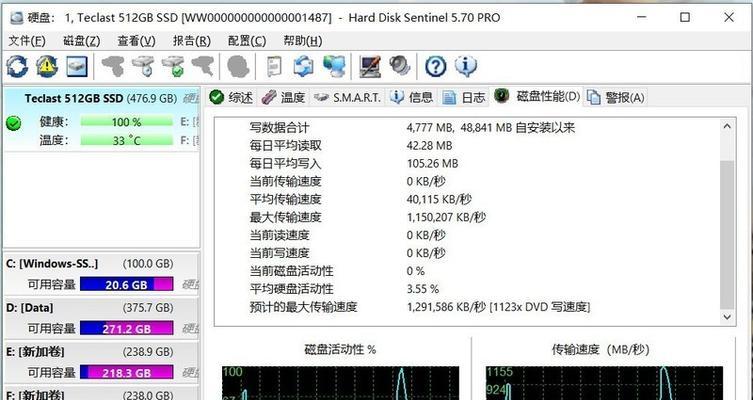Click the 当前传输速度 row label

pyautogui.click(x=285, y=182)
